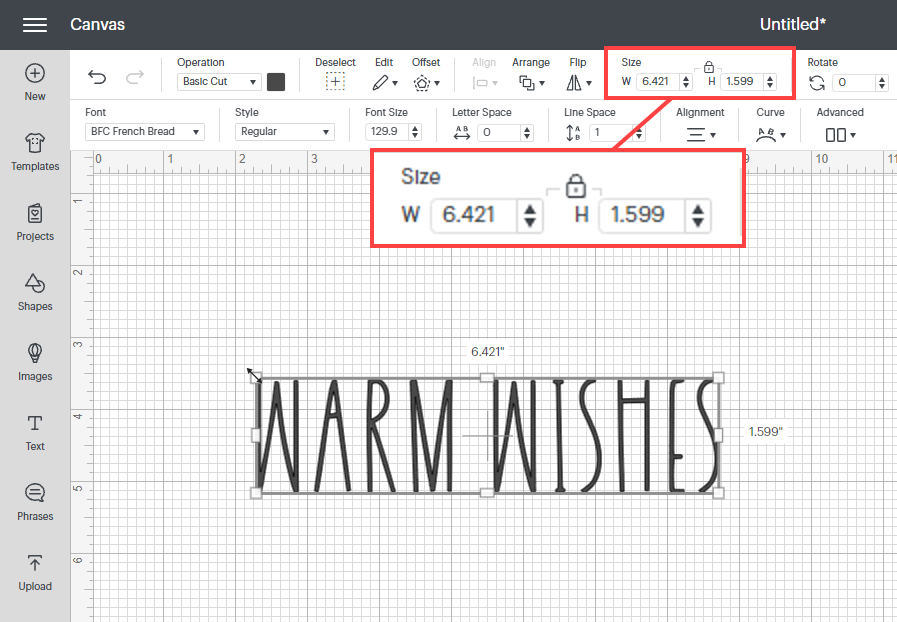Open the Alignment options
The height and width of the screenshot is (622, 897).
point(701,135)
